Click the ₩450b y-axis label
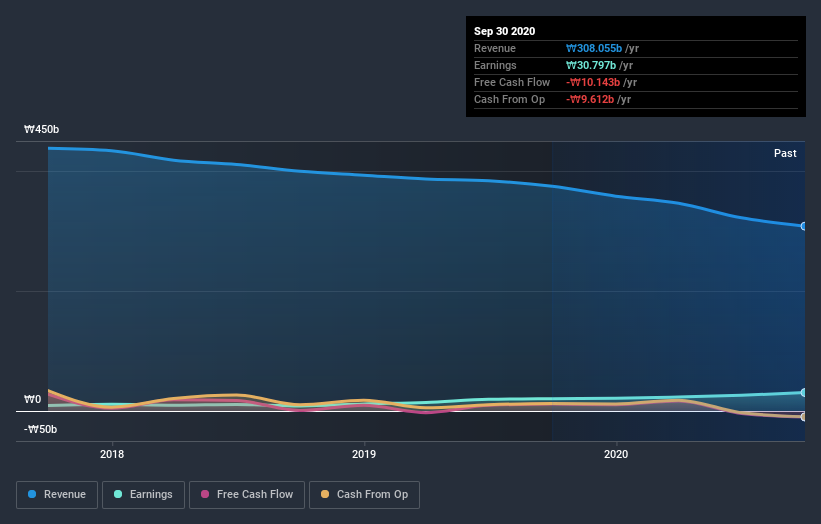The height and width of the screenshot is (524, 821). tap(41, 129)
